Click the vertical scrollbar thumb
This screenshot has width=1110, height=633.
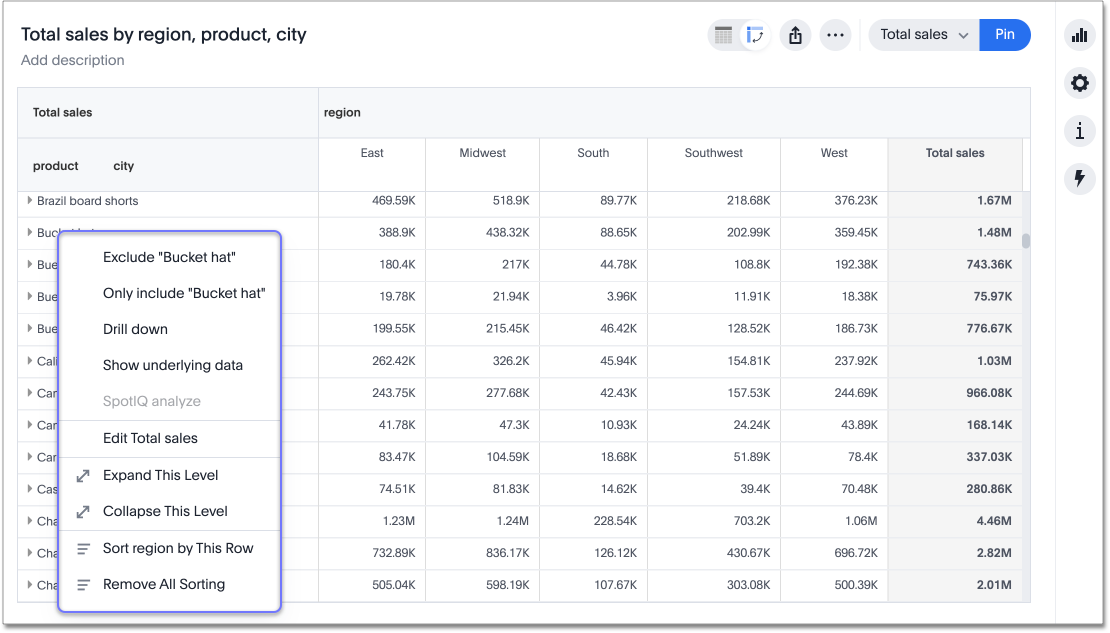click(x=1025, y=241)
